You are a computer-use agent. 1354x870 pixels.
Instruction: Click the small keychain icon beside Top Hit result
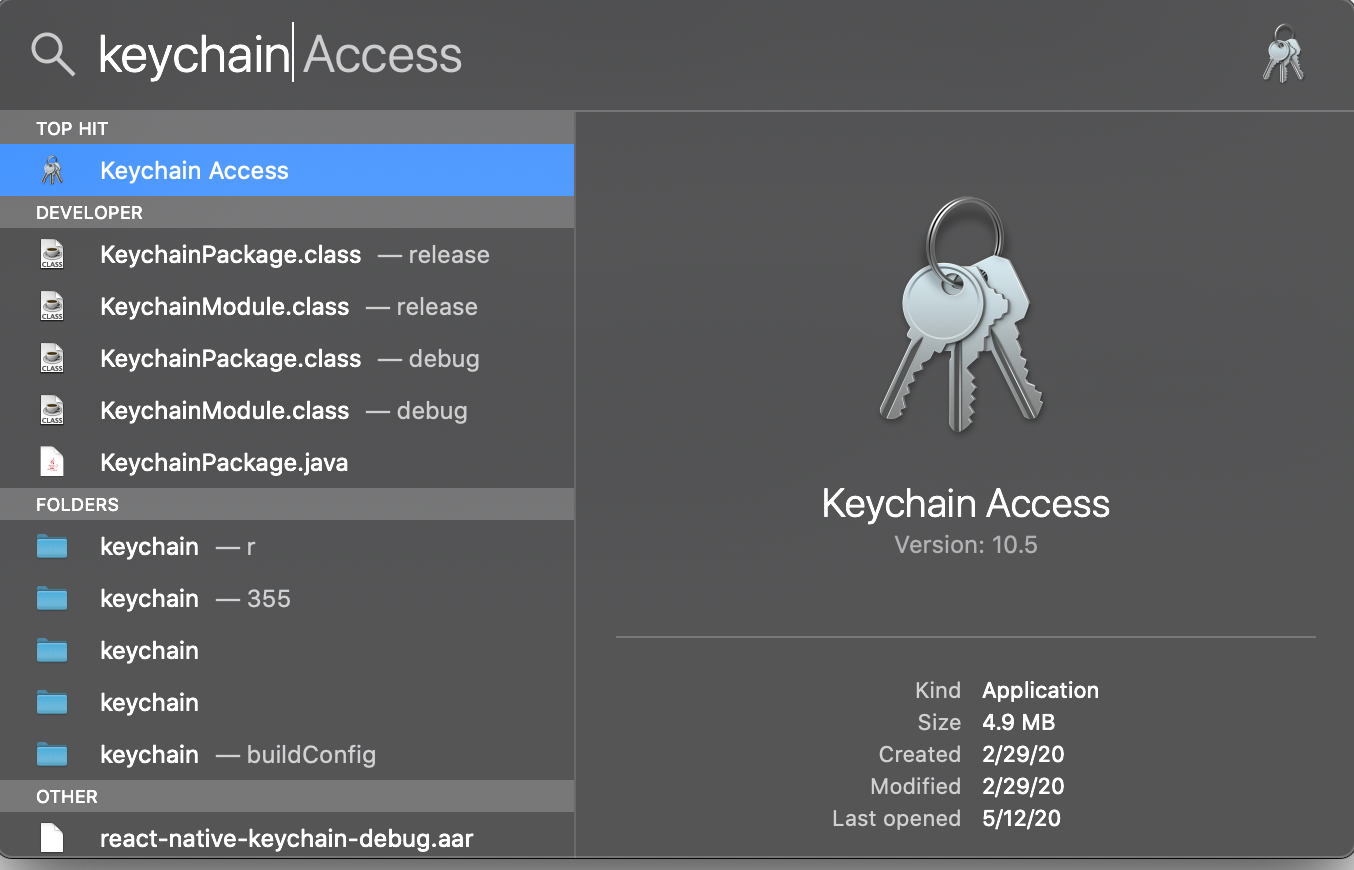point(52,170)
